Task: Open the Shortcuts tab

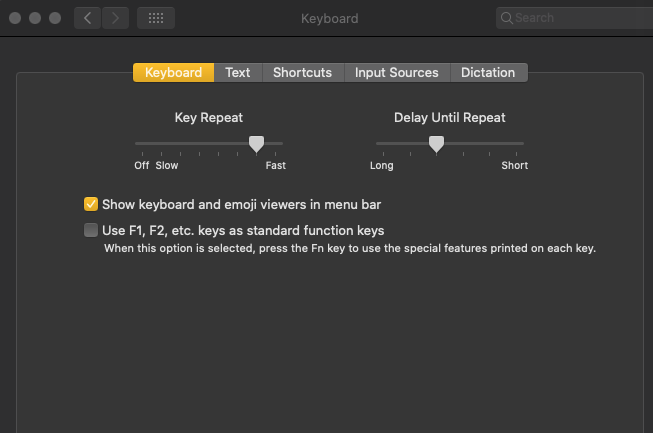Action: pyautogui.click(x=302, y=73)
